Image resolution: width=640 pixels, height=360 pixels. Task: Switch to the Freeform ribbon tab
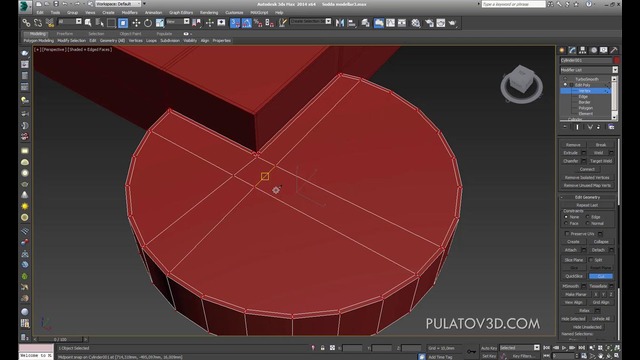65,34
